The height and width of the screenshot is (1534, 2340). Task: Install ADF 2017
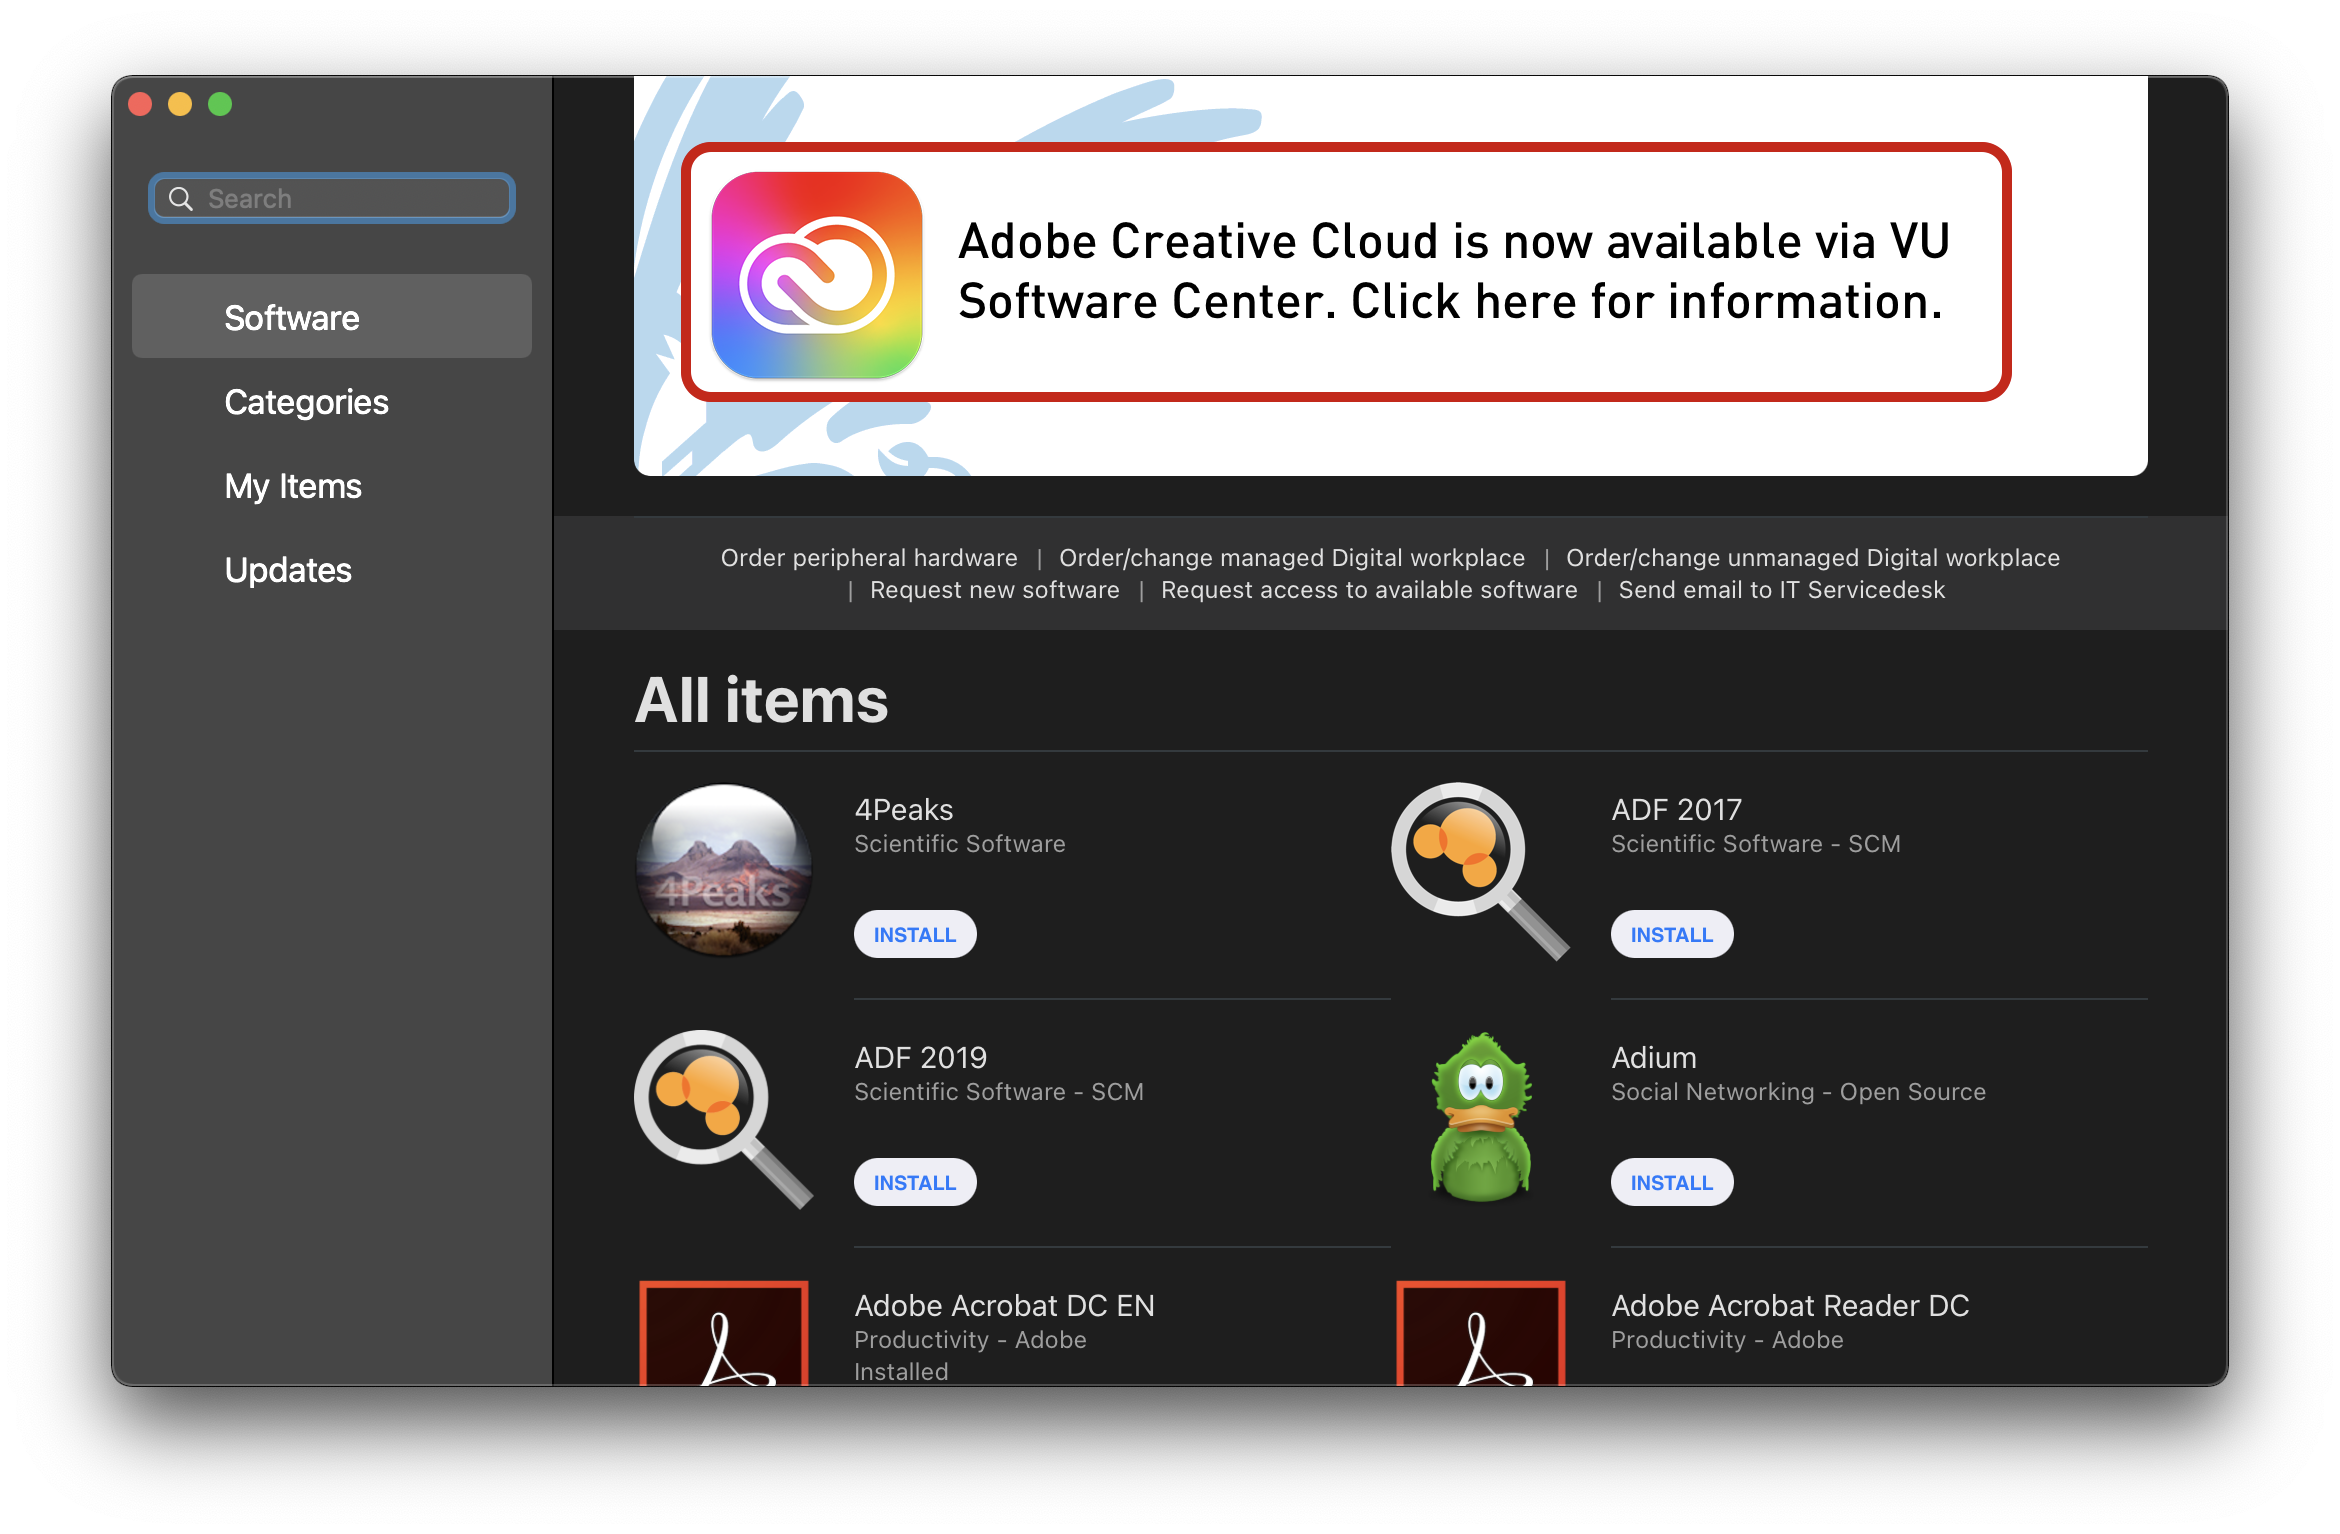pos(1672,934)
